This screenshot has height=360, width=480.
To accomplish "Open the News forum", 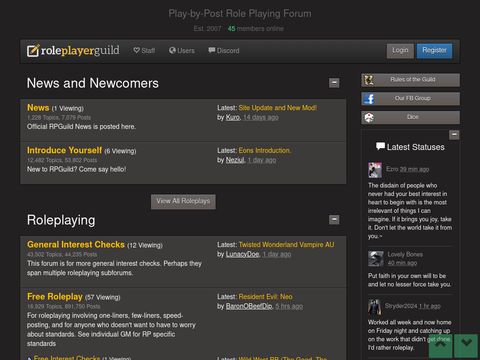I will pyautogui.click(x=38, y=108).
